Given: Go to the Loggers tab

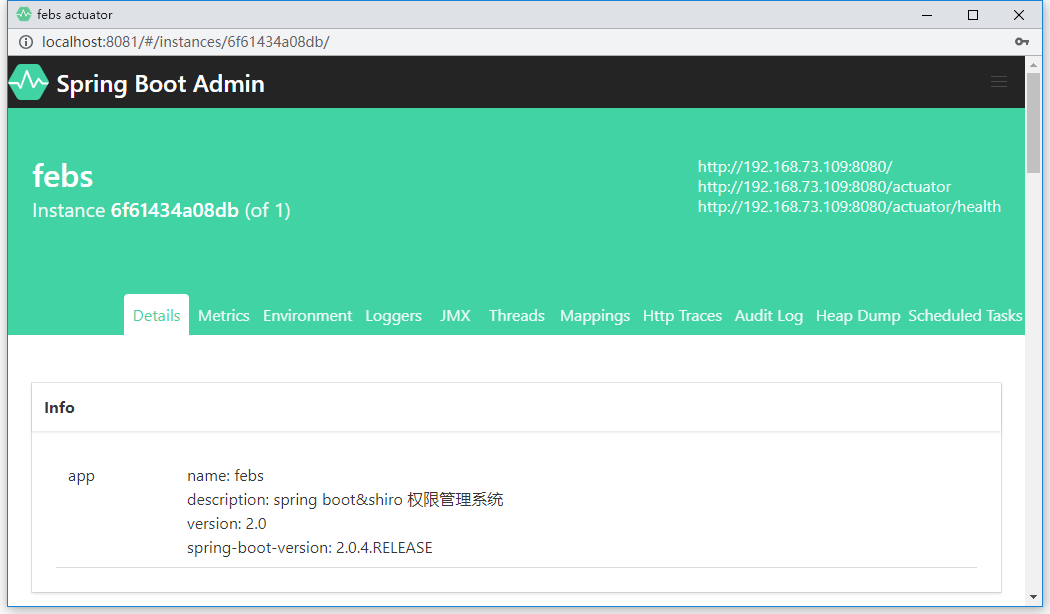Looking at the screenshot, I should (x=393, y=316).
